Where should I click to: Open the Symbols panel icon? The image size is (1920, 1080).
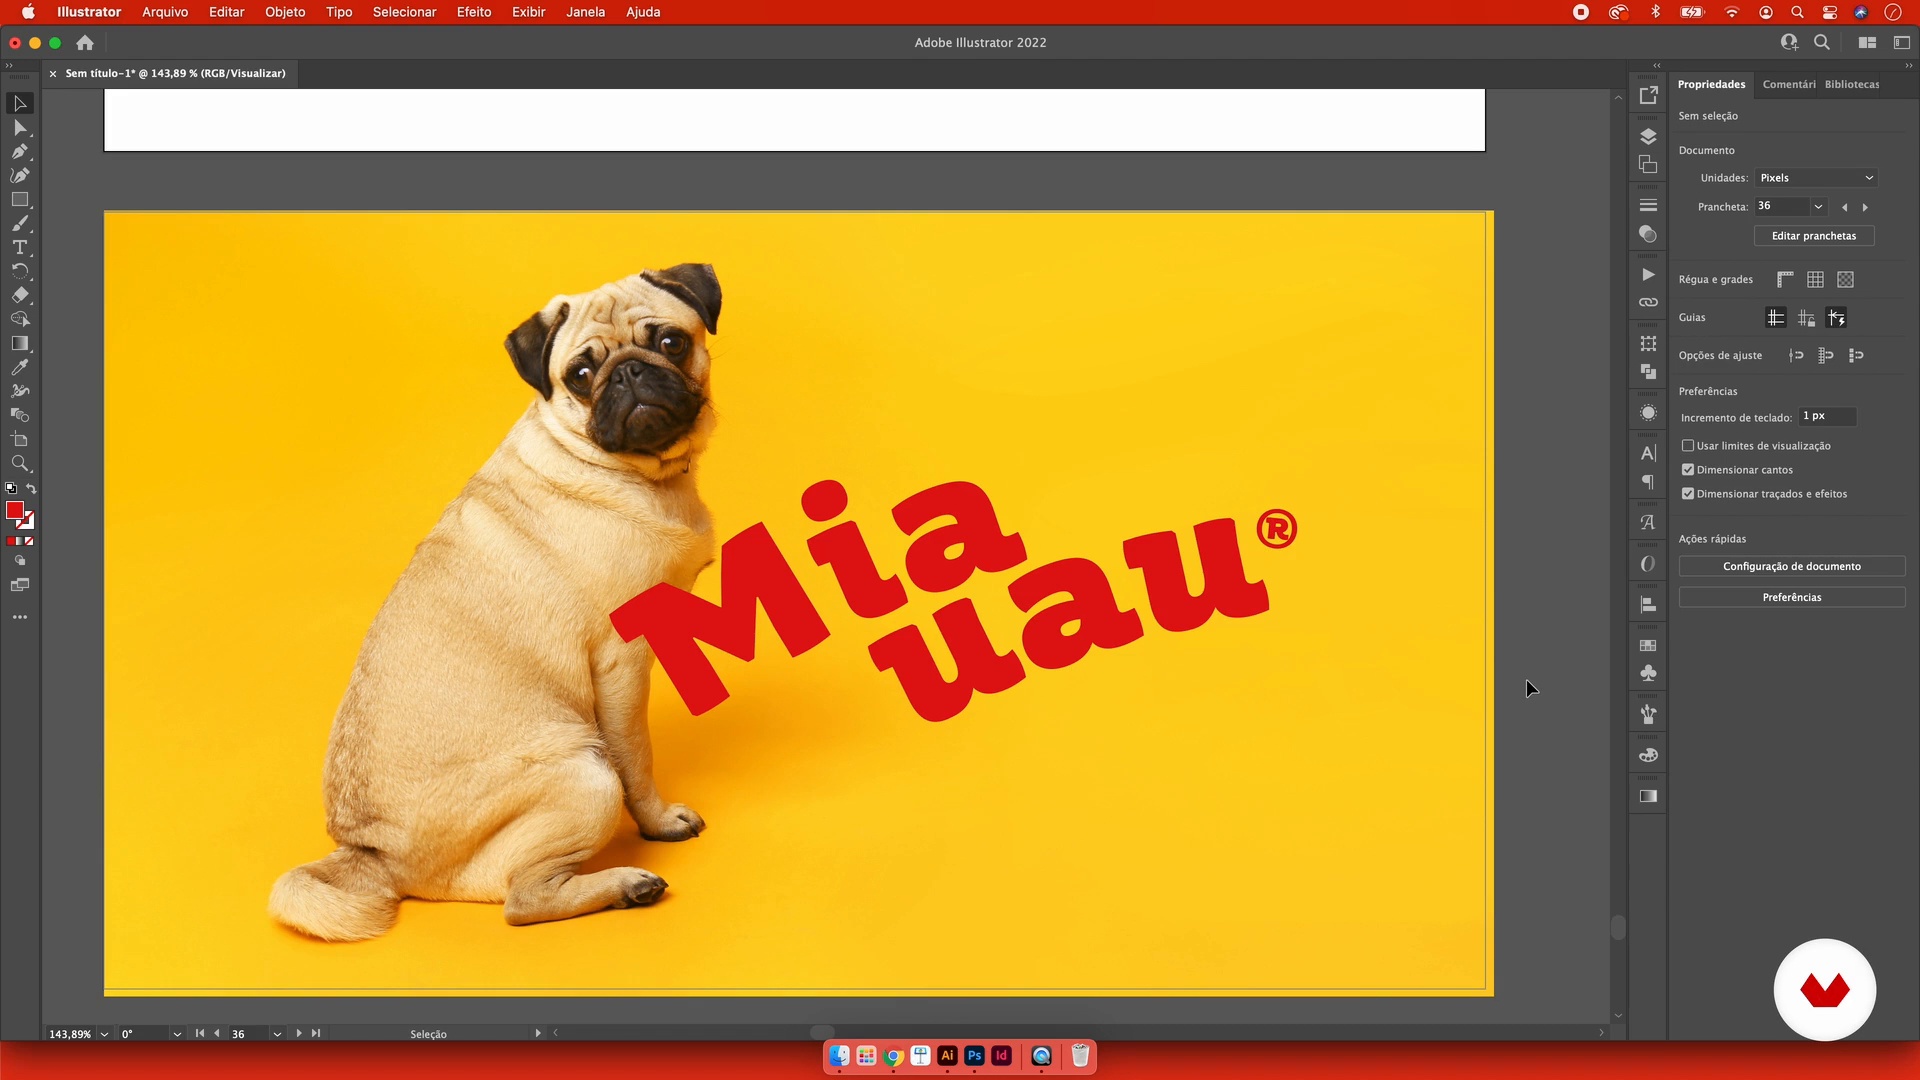click(1649, 675)
